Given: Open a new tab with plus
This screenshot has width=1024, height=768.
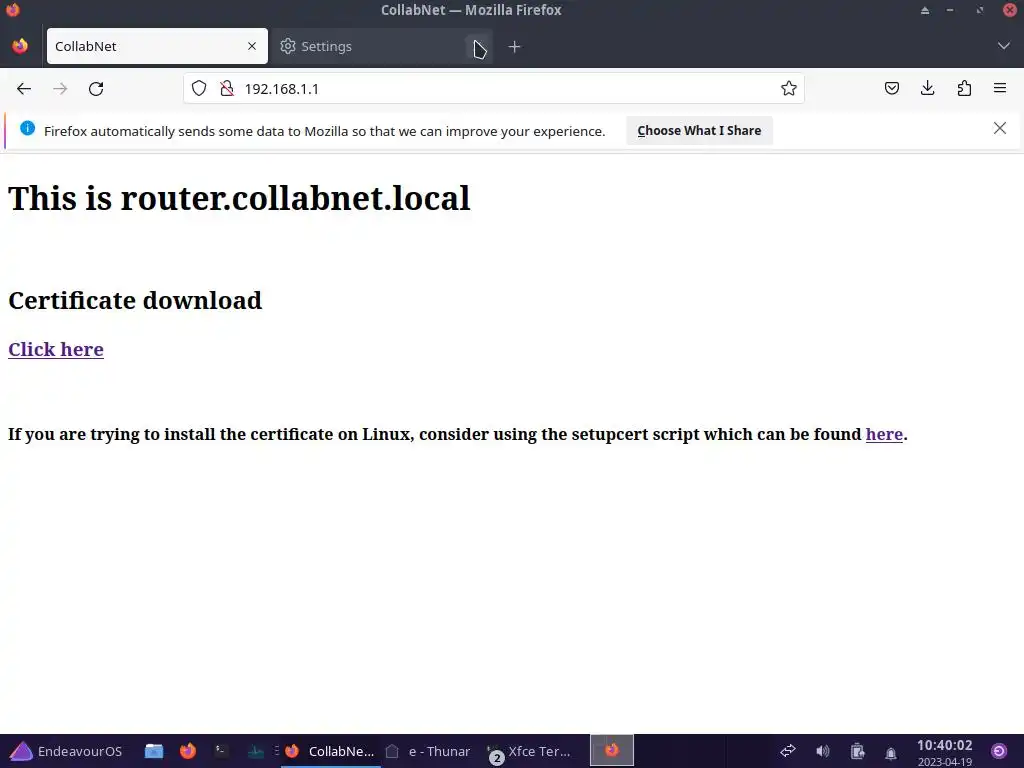Looking at the screenshot, I should [x=515, y=47].
